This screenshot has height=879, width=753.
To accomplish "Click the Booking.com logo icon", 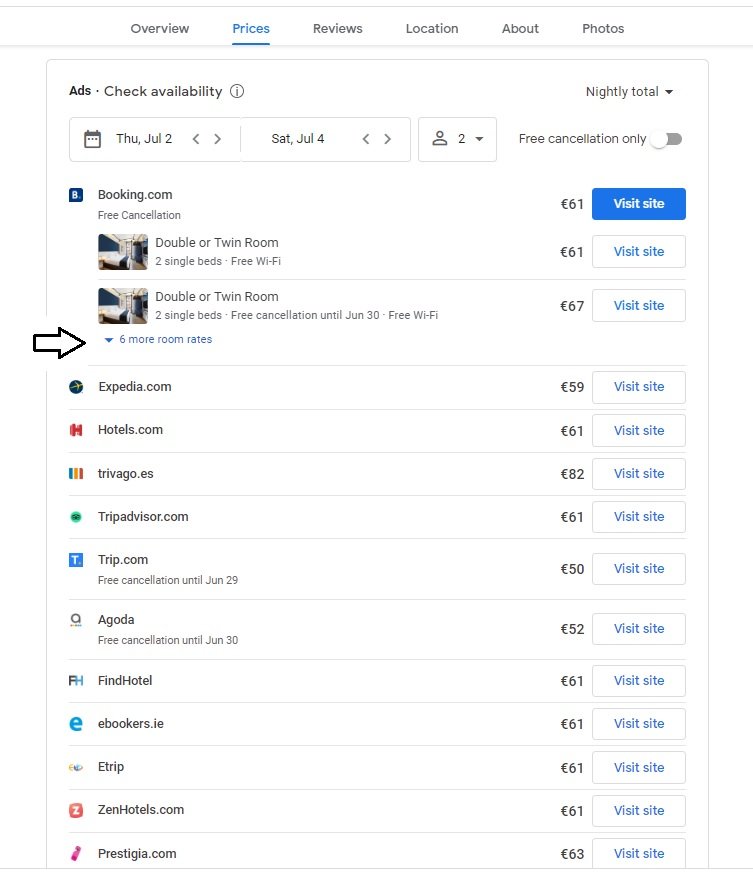I will (76, 195).
